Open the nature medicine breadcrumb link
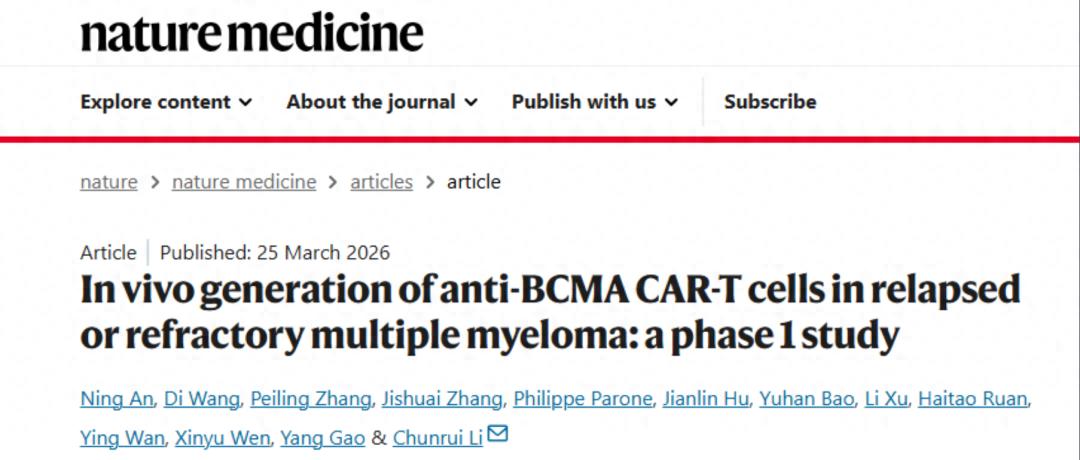The height and width of the screenshot is (460, 1080). (244, 182)
